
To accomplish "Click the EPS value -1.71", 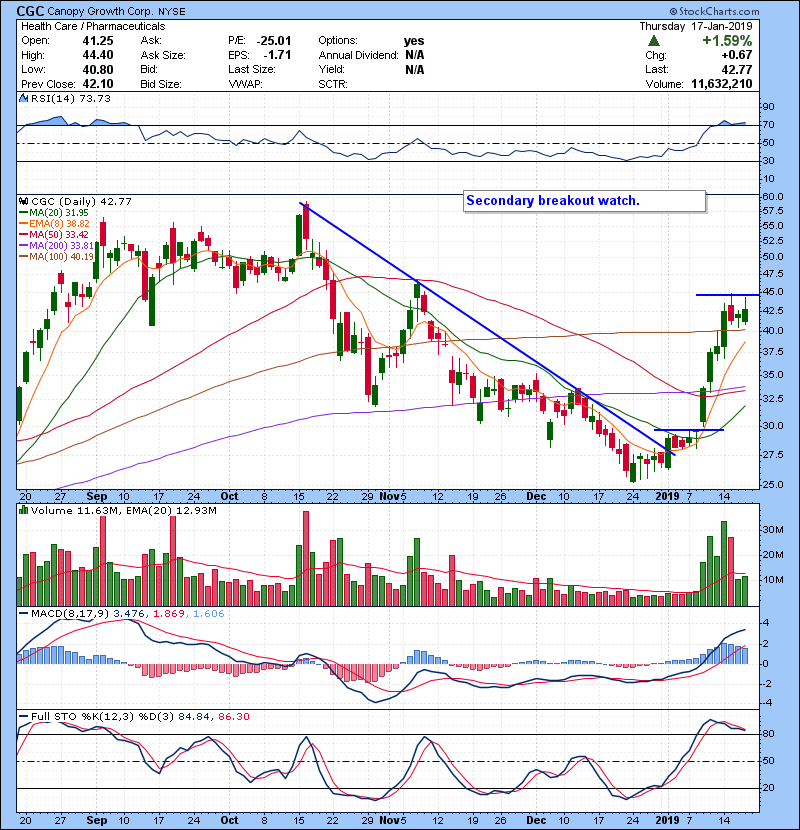I will click(277, 55).
